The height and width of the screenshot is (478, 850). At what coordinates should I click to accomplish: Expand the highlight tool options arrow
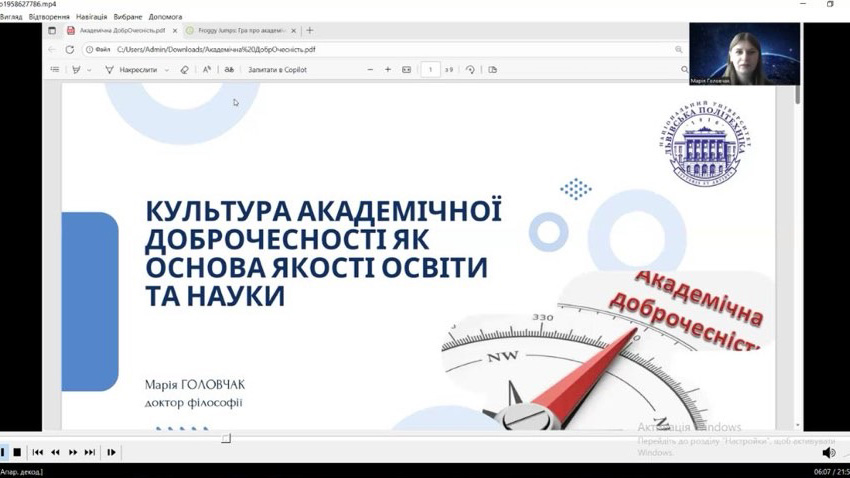pyautogui.click(x=89, y=70)
